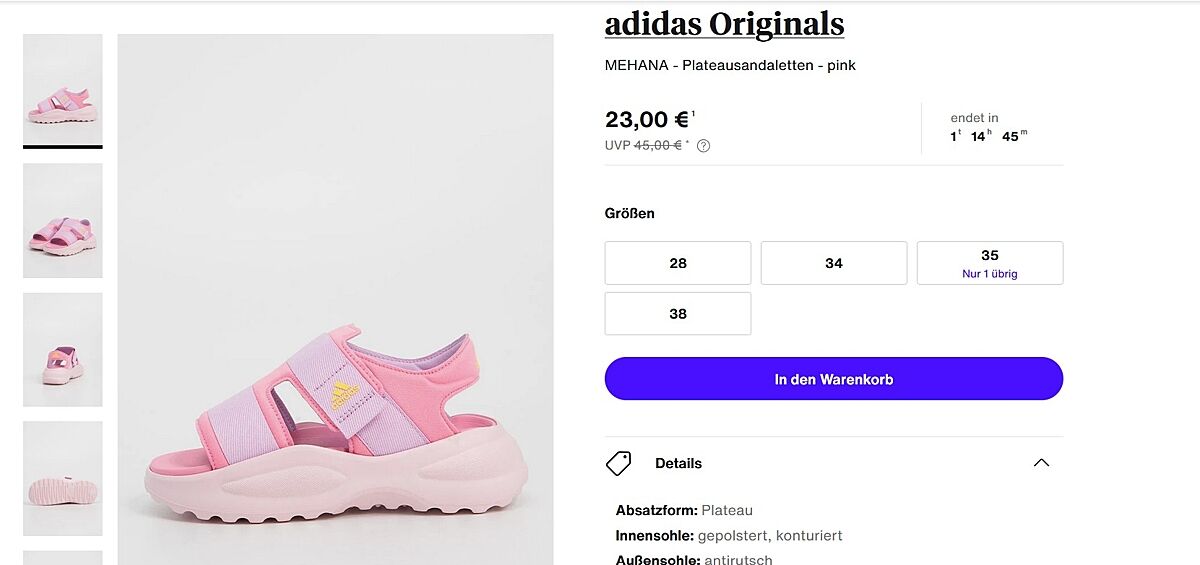Show first thumbnail side view of sandal
Screen dimensions: 1200x565
click(63, 91)
